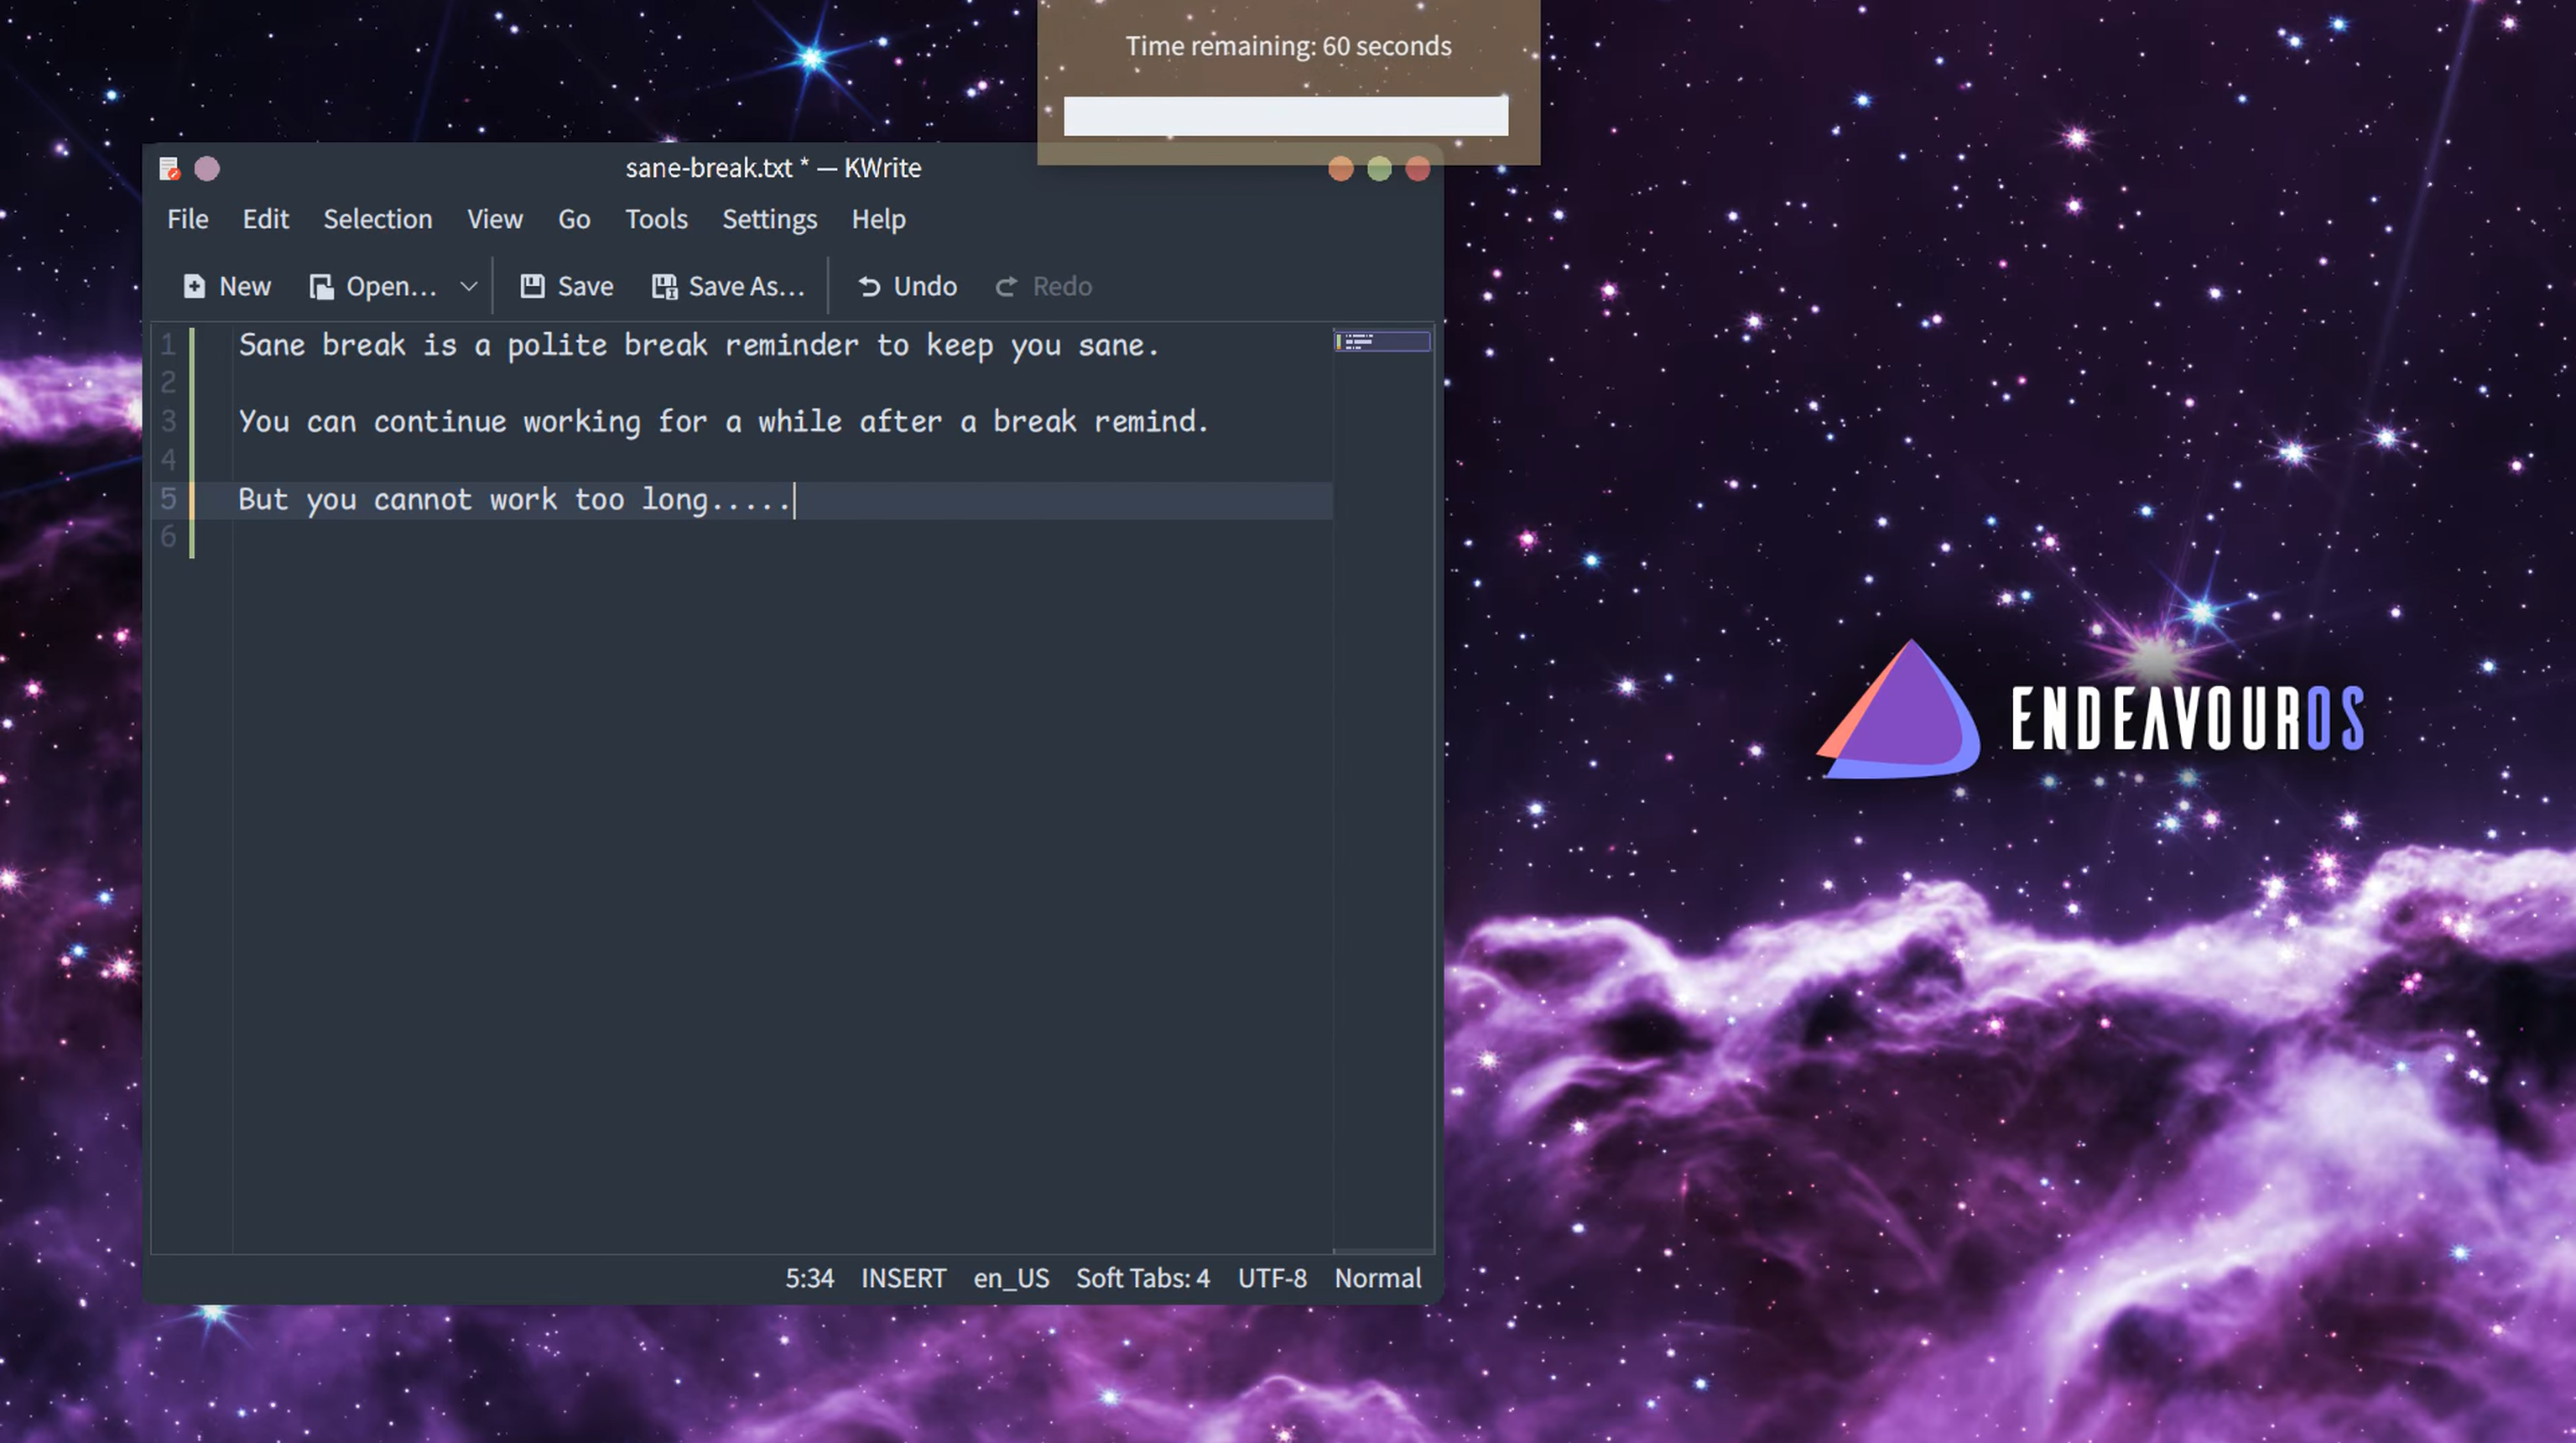Screen dimensions: 2576x1443
Task: Toggle INSERT mode in status bar
Action: coord(903,1278)
